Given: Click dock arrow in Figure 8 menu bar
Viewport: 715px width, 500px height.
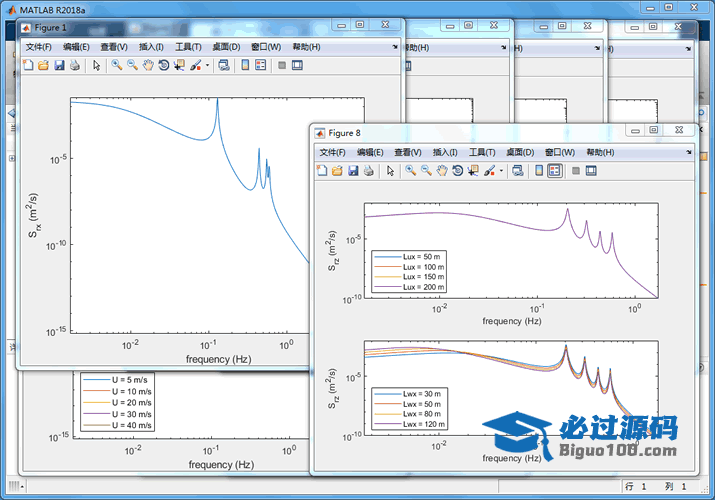Looking at the screenshot, I should 689,152.
